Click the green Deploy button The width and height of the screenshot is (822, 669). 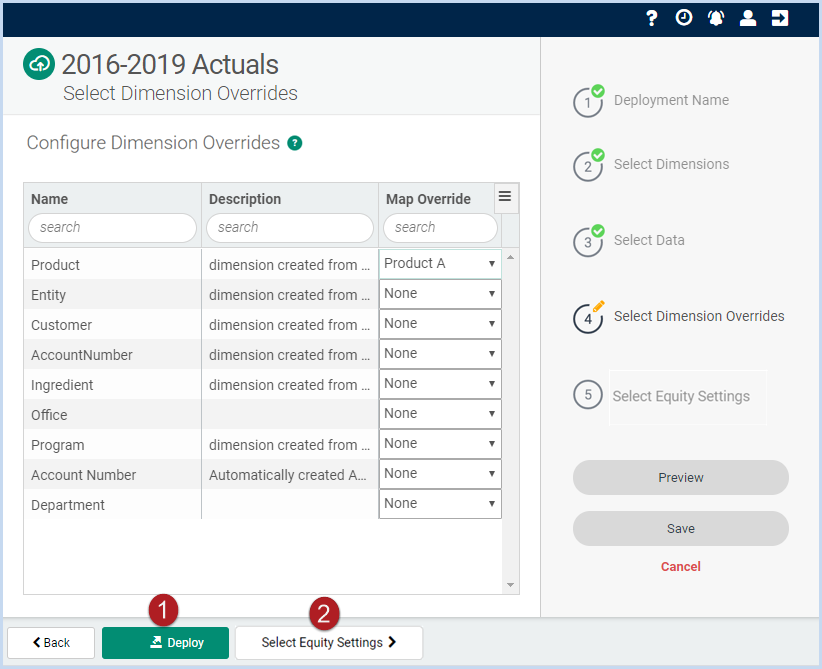point(165,643)
